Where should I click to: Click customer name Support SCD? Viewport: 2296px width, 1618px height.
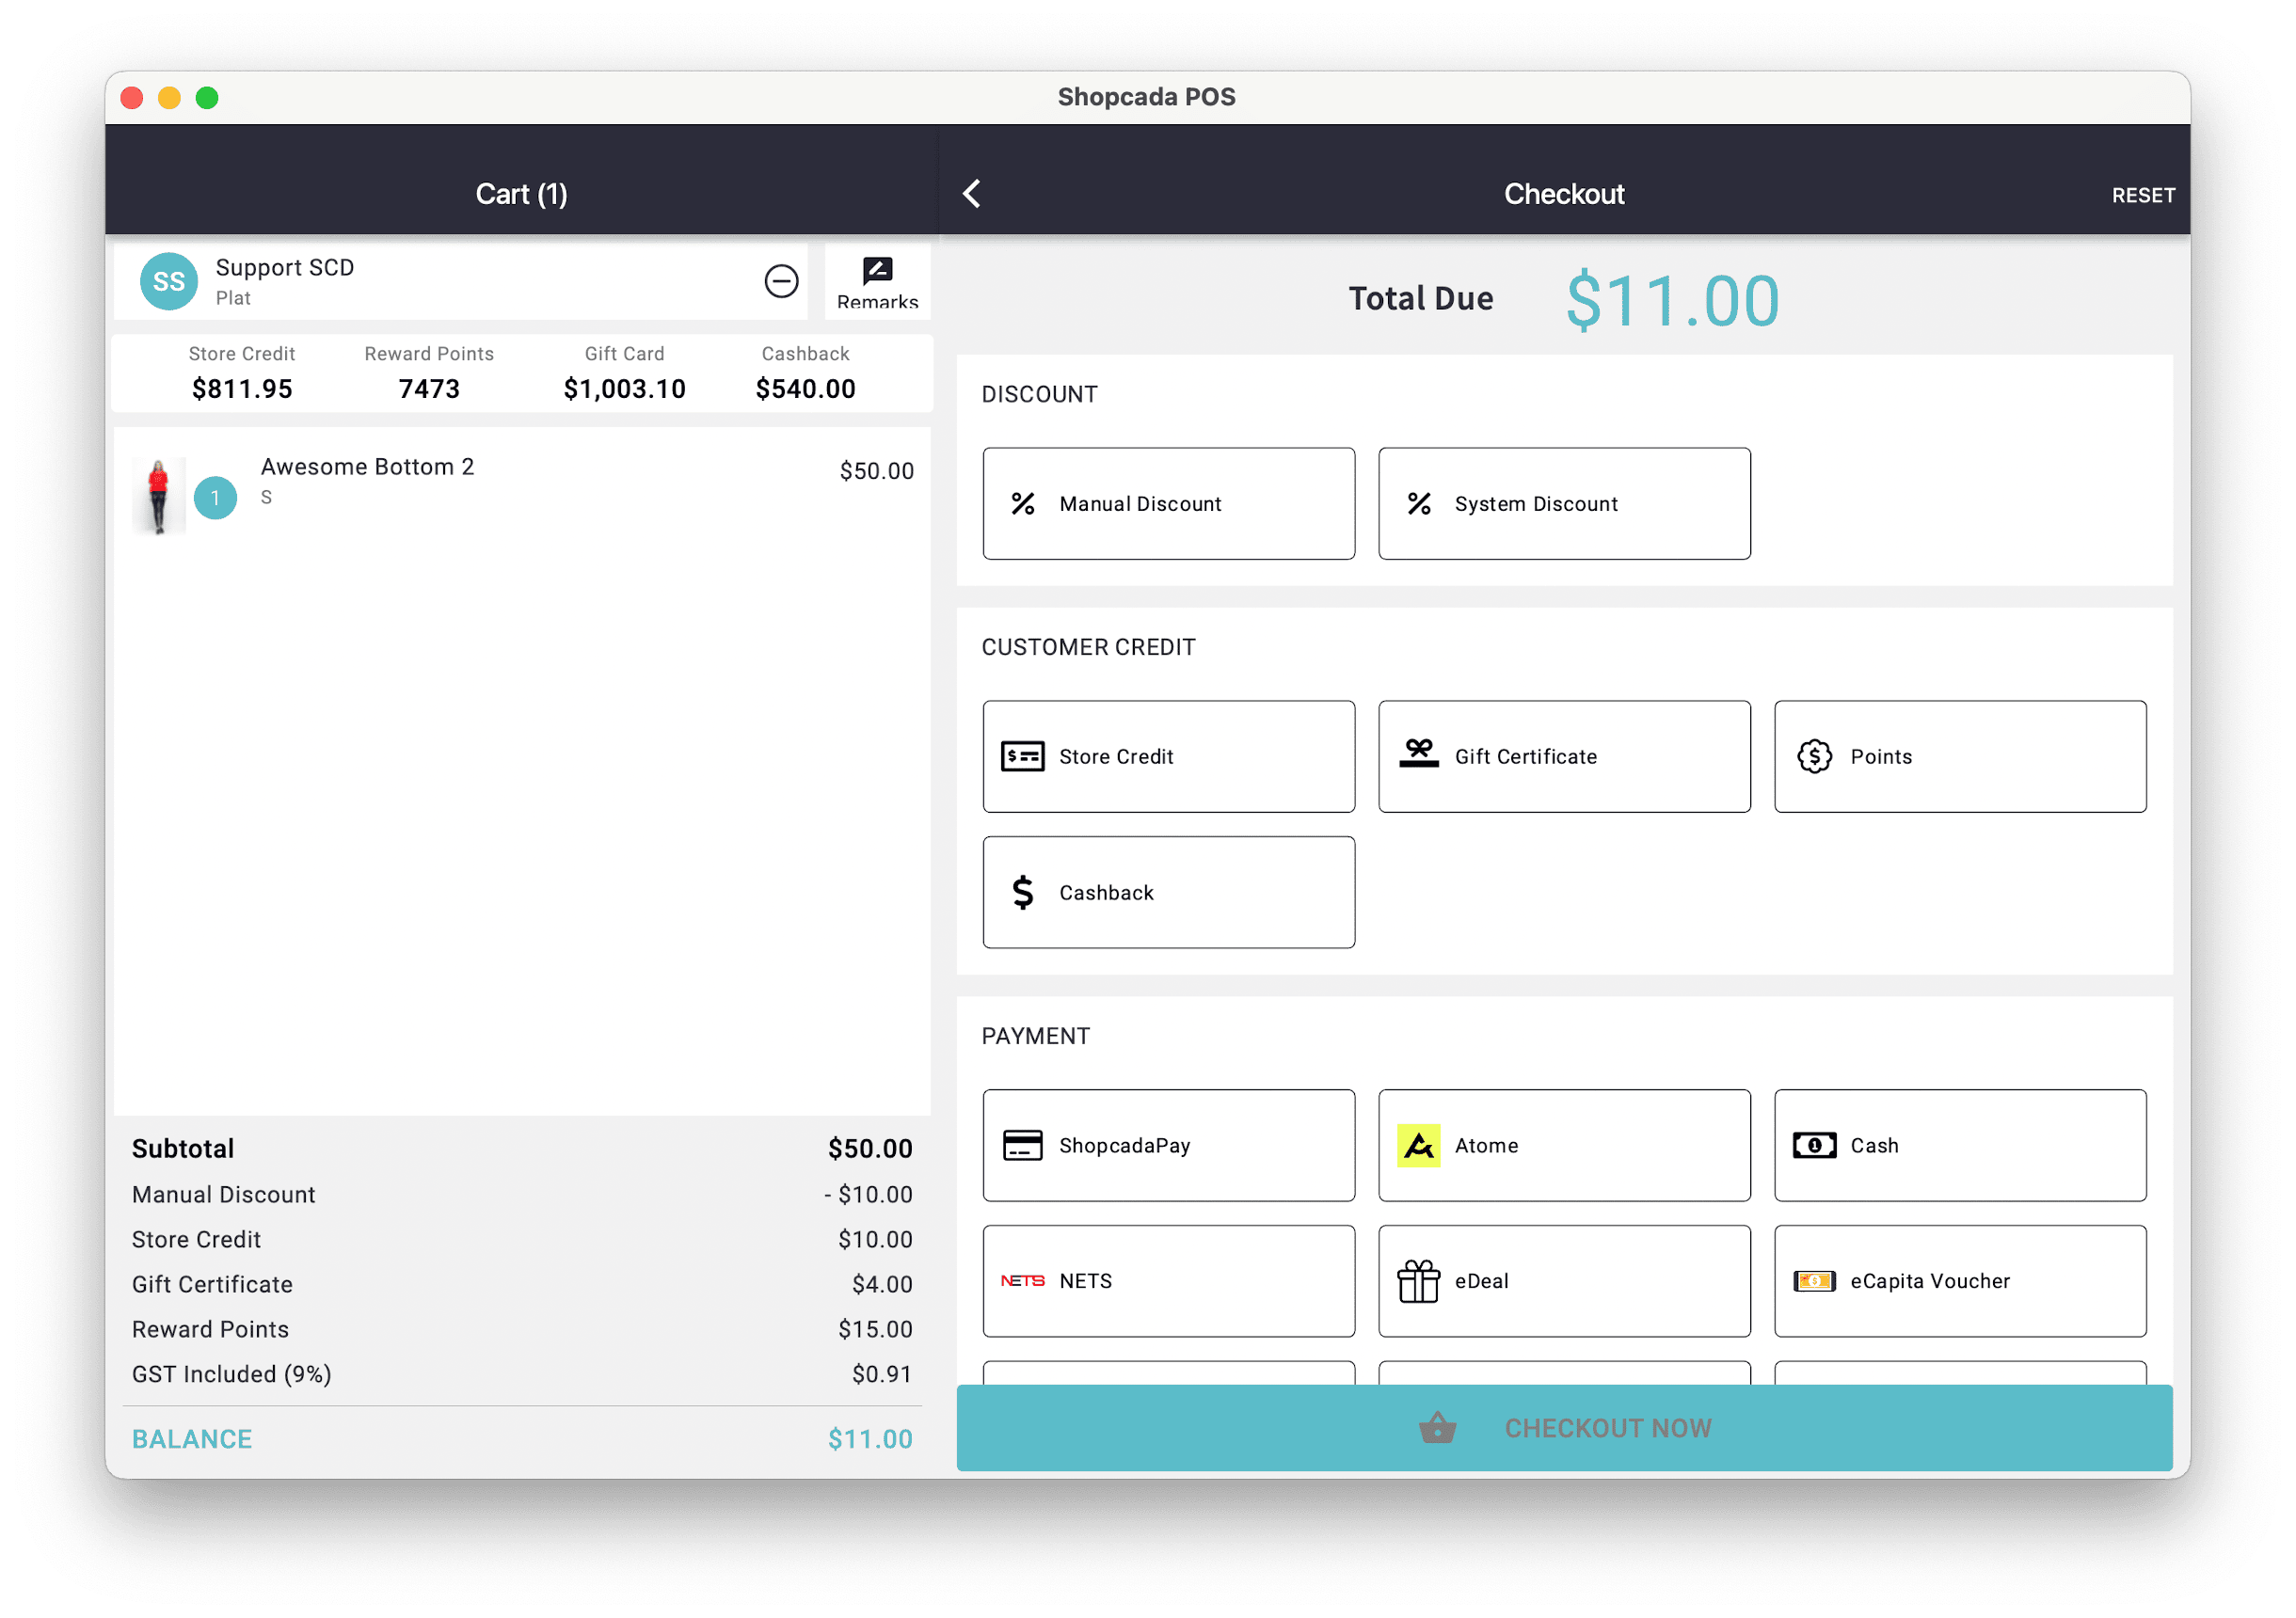(x=285, y=268)
